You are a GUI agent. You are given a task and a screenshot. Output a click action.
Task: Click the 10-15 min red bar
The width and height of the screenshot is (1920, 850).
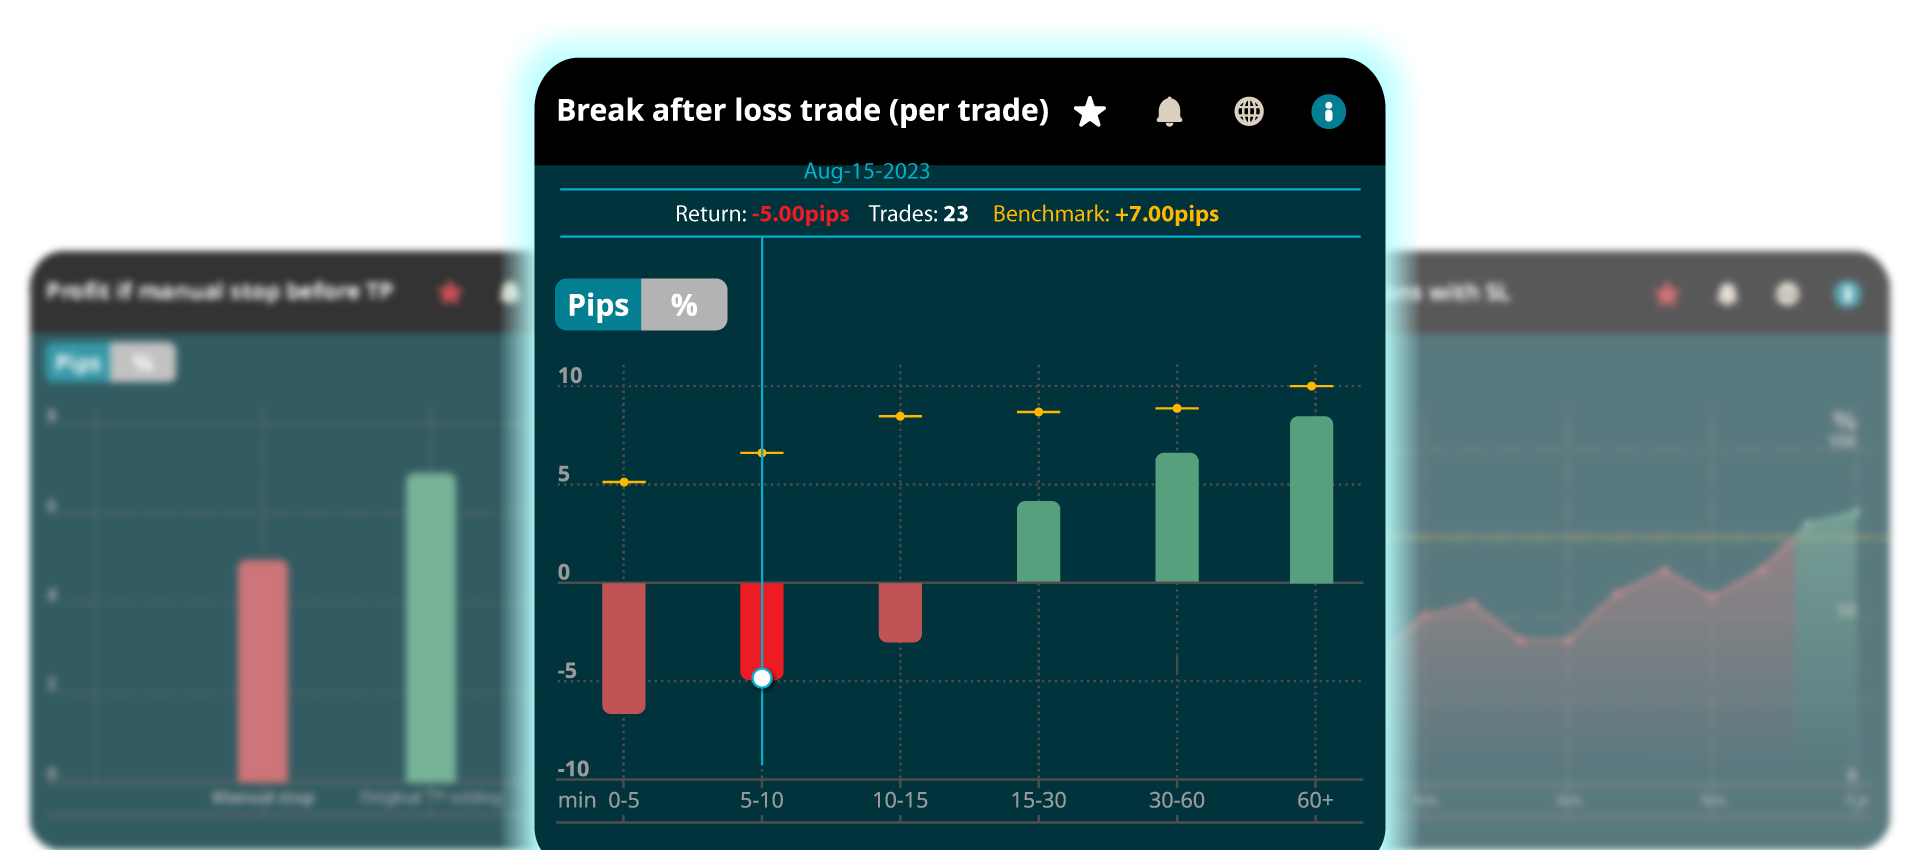900,612
